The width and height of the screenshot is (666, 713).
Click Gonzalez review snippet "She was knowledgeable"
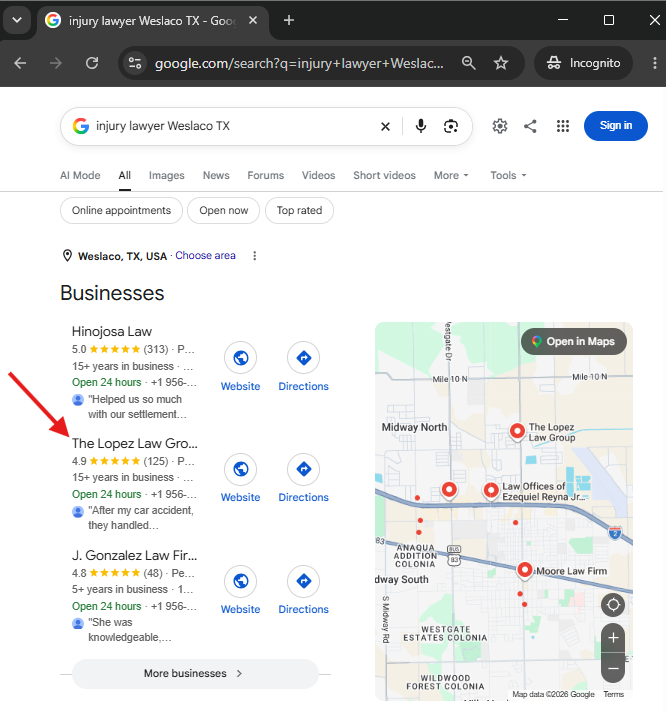(x=130, y=630)
